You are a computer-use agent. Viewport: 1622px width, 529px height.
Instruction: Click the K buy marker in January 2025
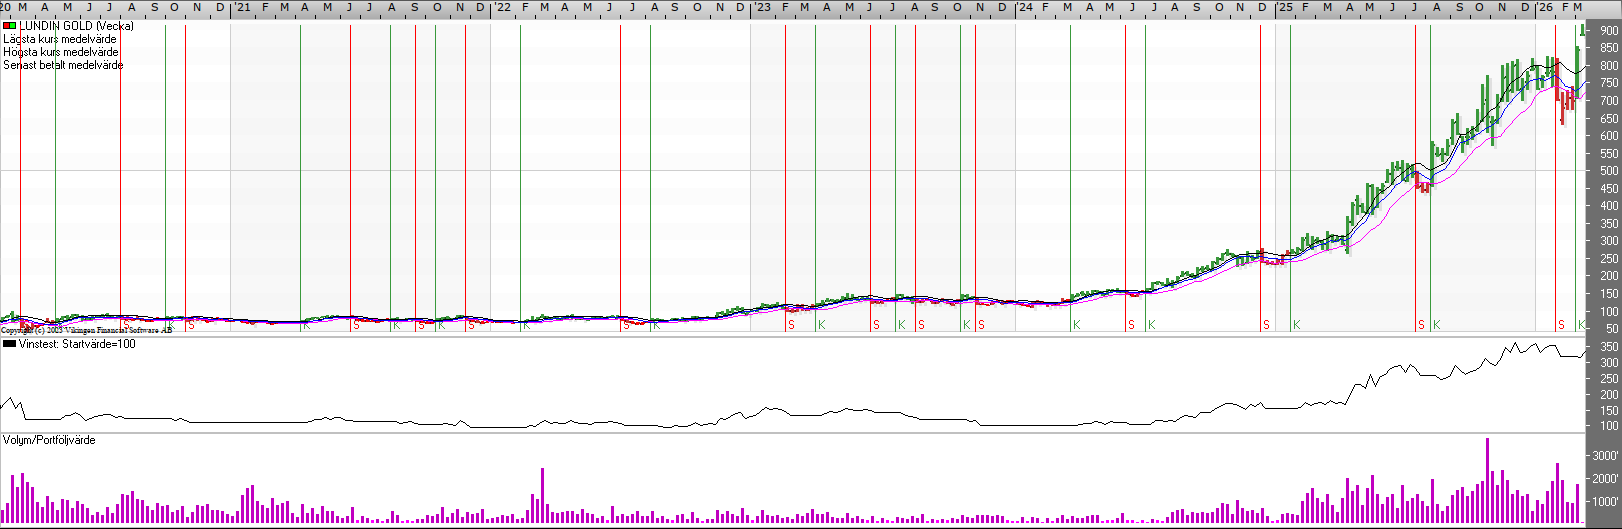[x=1296, y=325]
